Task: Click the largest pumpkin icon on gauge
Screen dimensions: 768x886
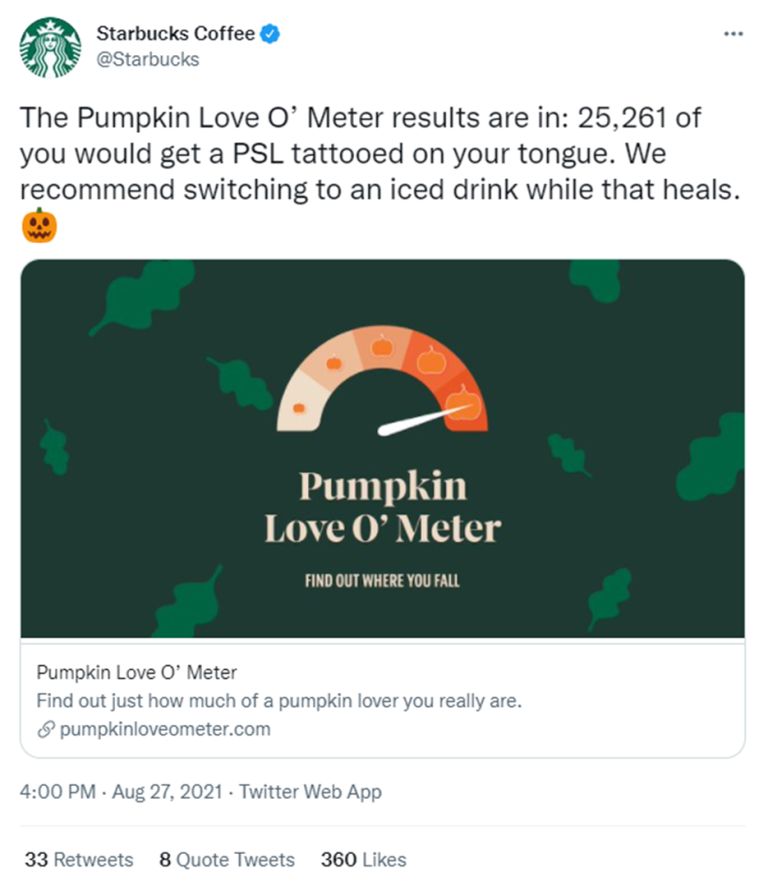Action: click(x=463, y=402)
